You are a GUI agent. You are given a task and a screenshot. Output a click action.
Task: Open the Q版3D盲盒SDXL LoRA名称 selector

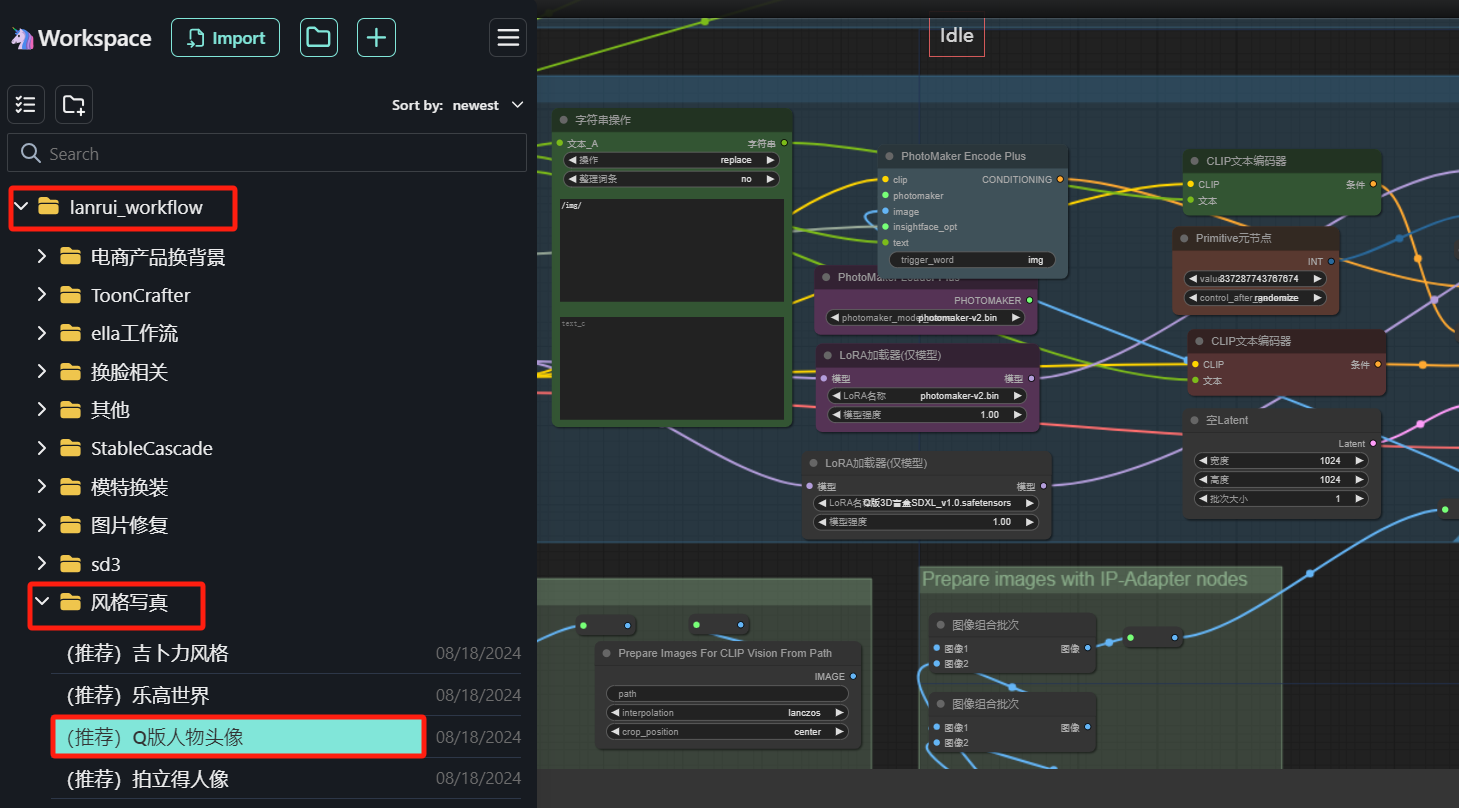point(927,503)
